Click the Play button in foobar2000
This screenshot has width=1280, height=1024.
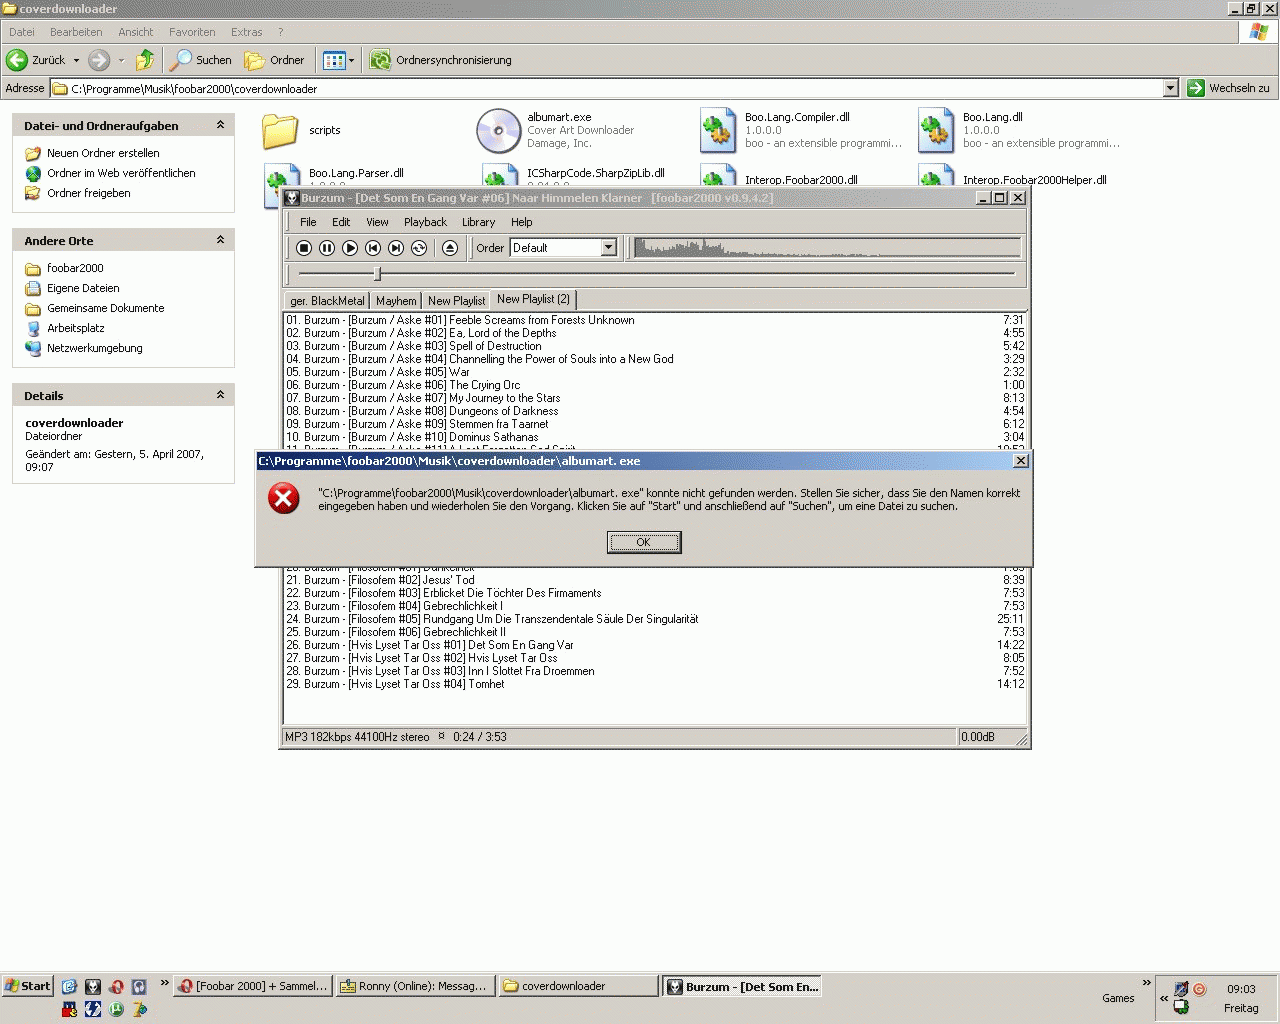[x=350, y=248]
